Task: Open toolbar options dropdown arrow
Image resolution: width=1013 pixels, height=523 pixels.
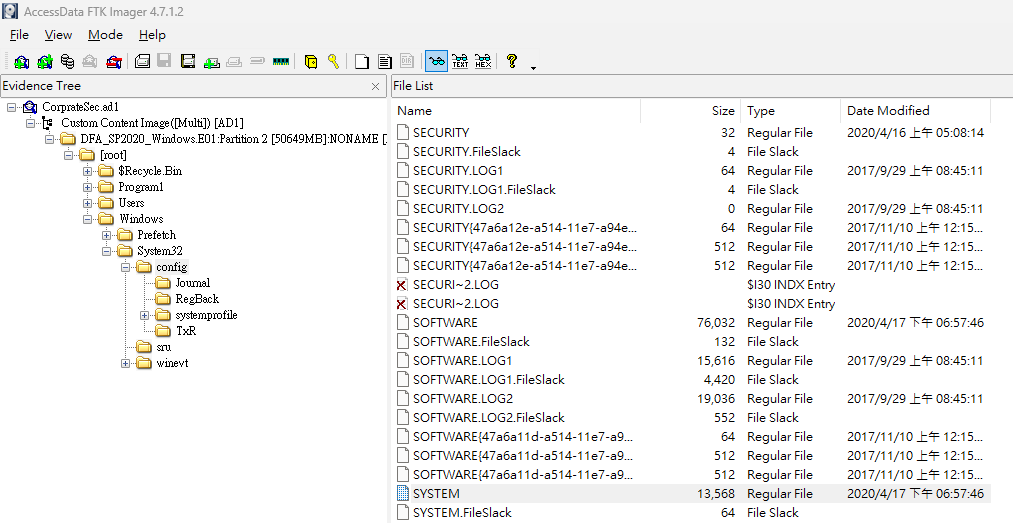Action: coord(533,67)
